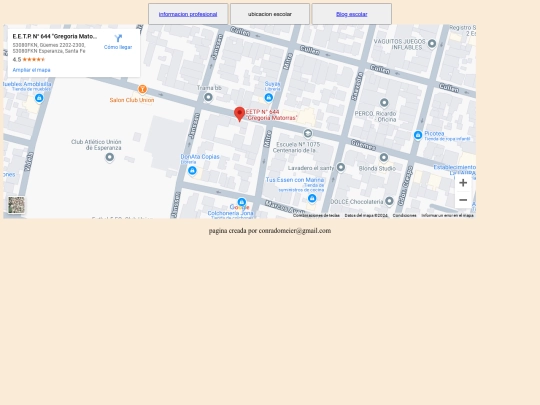Click the Cómo llegar directions icon

tap(118, 38)
